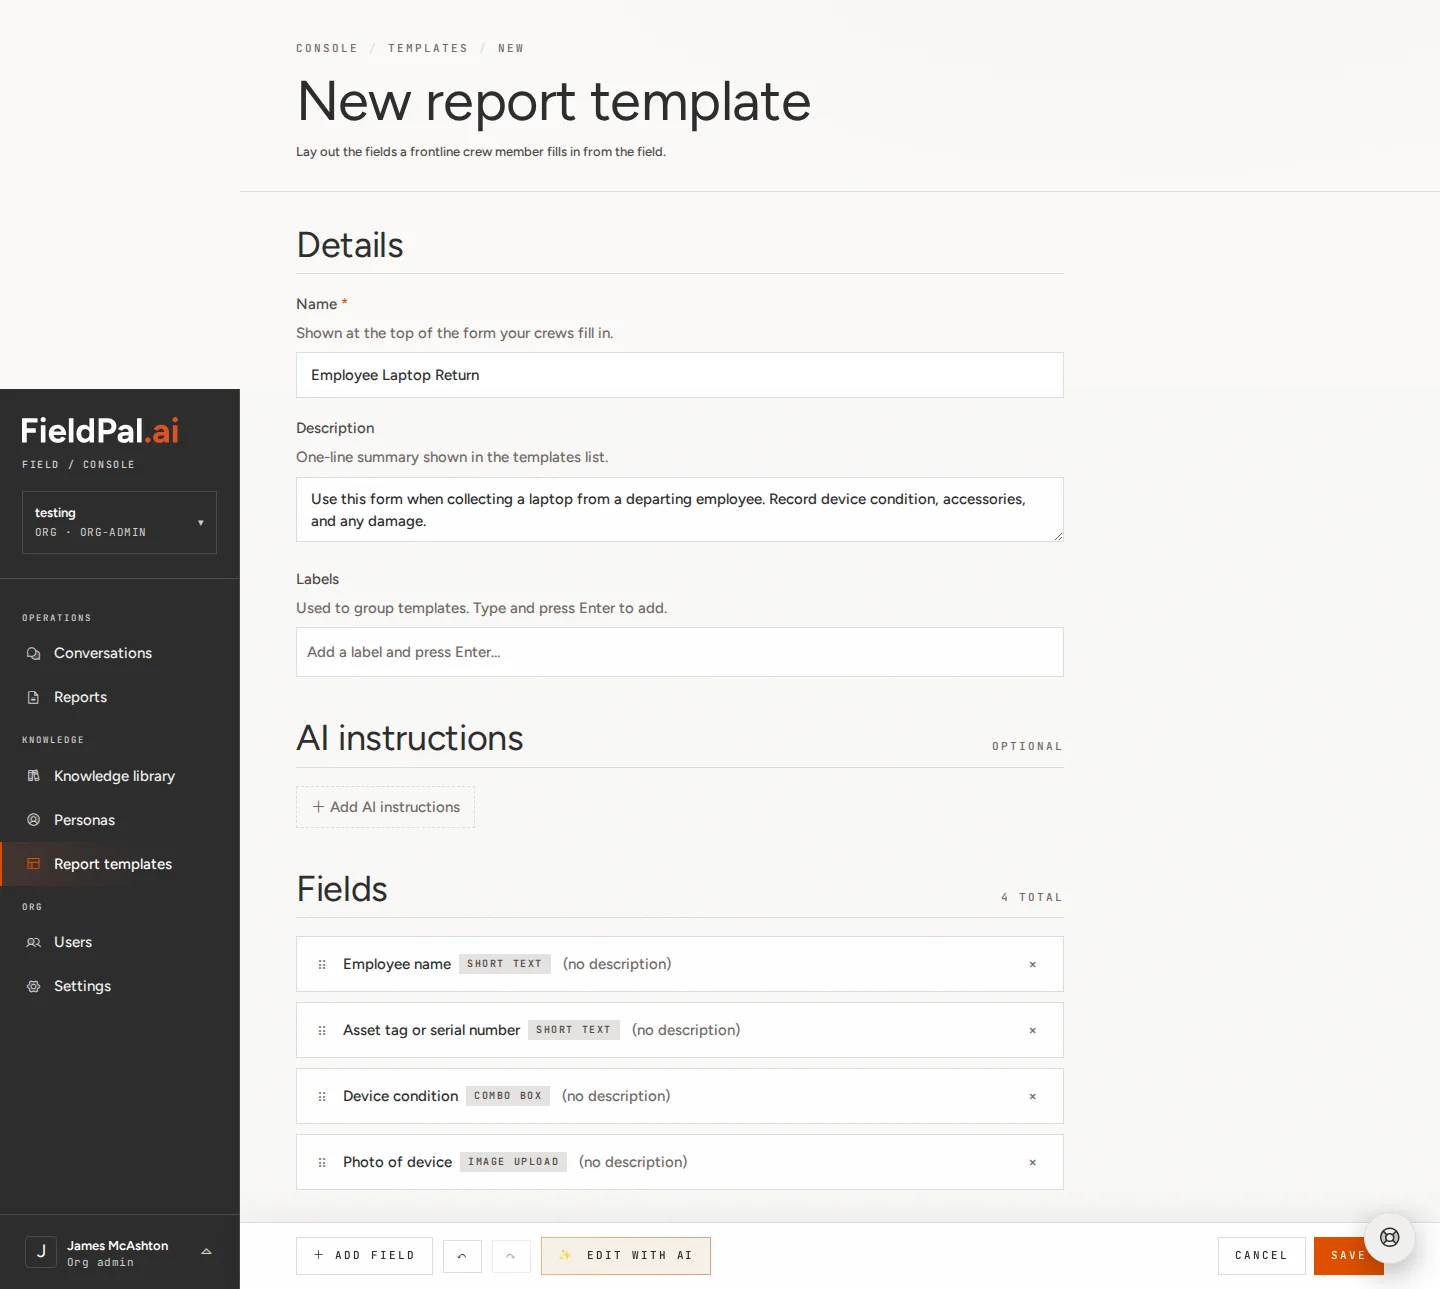Click the sparkle icon in Edit with AI
Viewport: 1440px width, 1289px height.
[x=565, y=1256]
